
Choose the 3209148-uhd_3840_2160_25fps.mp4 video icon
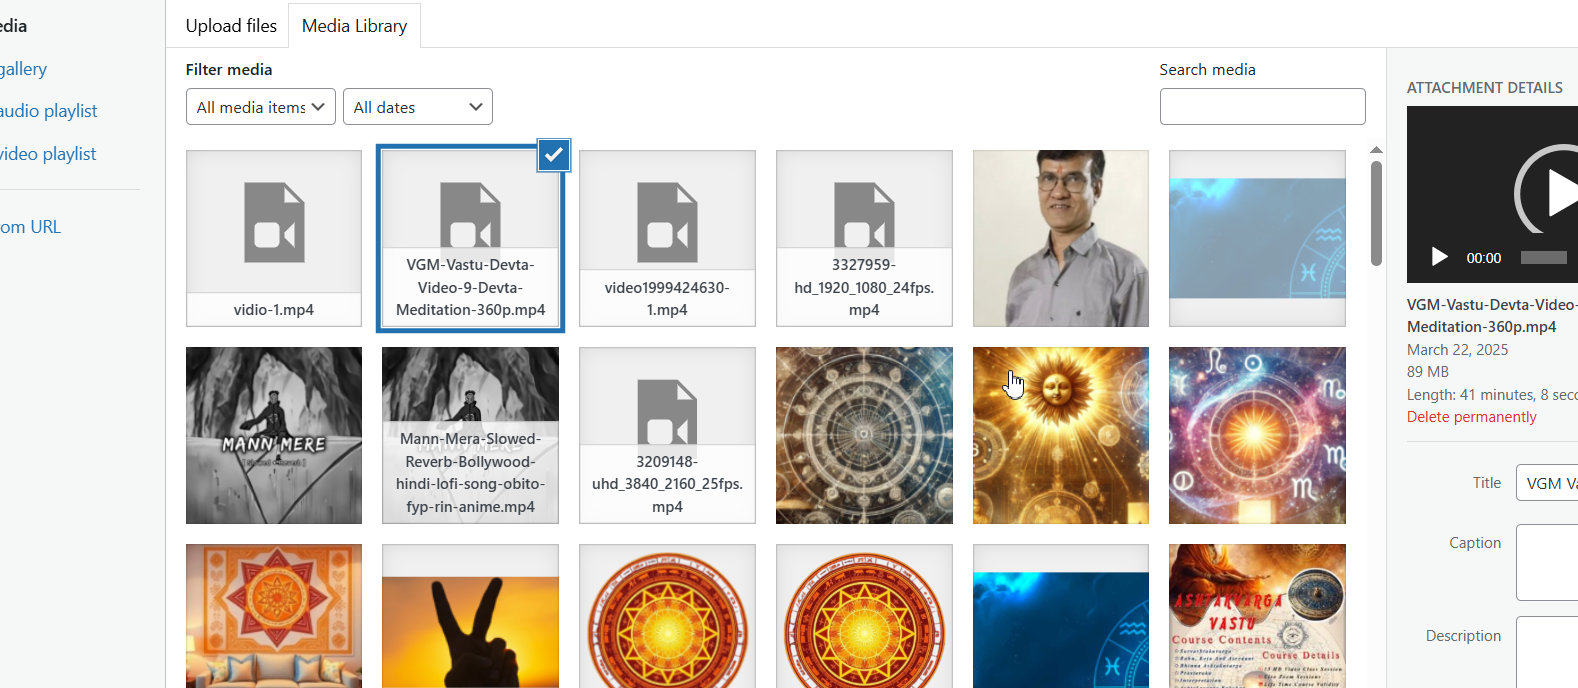pos(667,410)
